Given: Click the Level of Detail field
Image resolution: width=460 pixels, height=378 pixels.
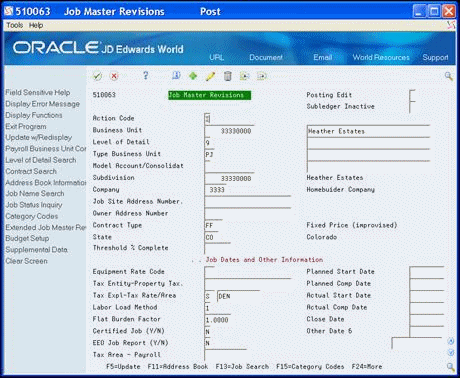Looking at the screenshot, I should point(208,143).
